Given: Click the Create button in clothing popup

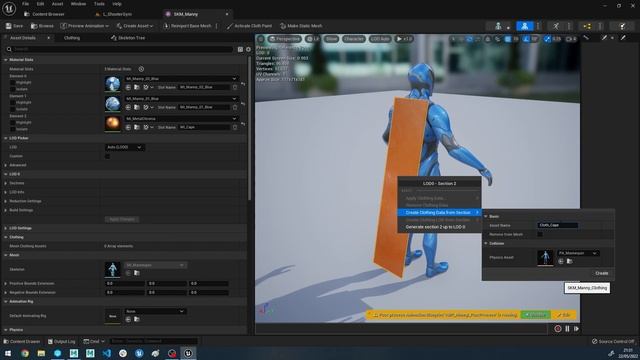Looking at the screenshot, I should click(x=601, y=273).
